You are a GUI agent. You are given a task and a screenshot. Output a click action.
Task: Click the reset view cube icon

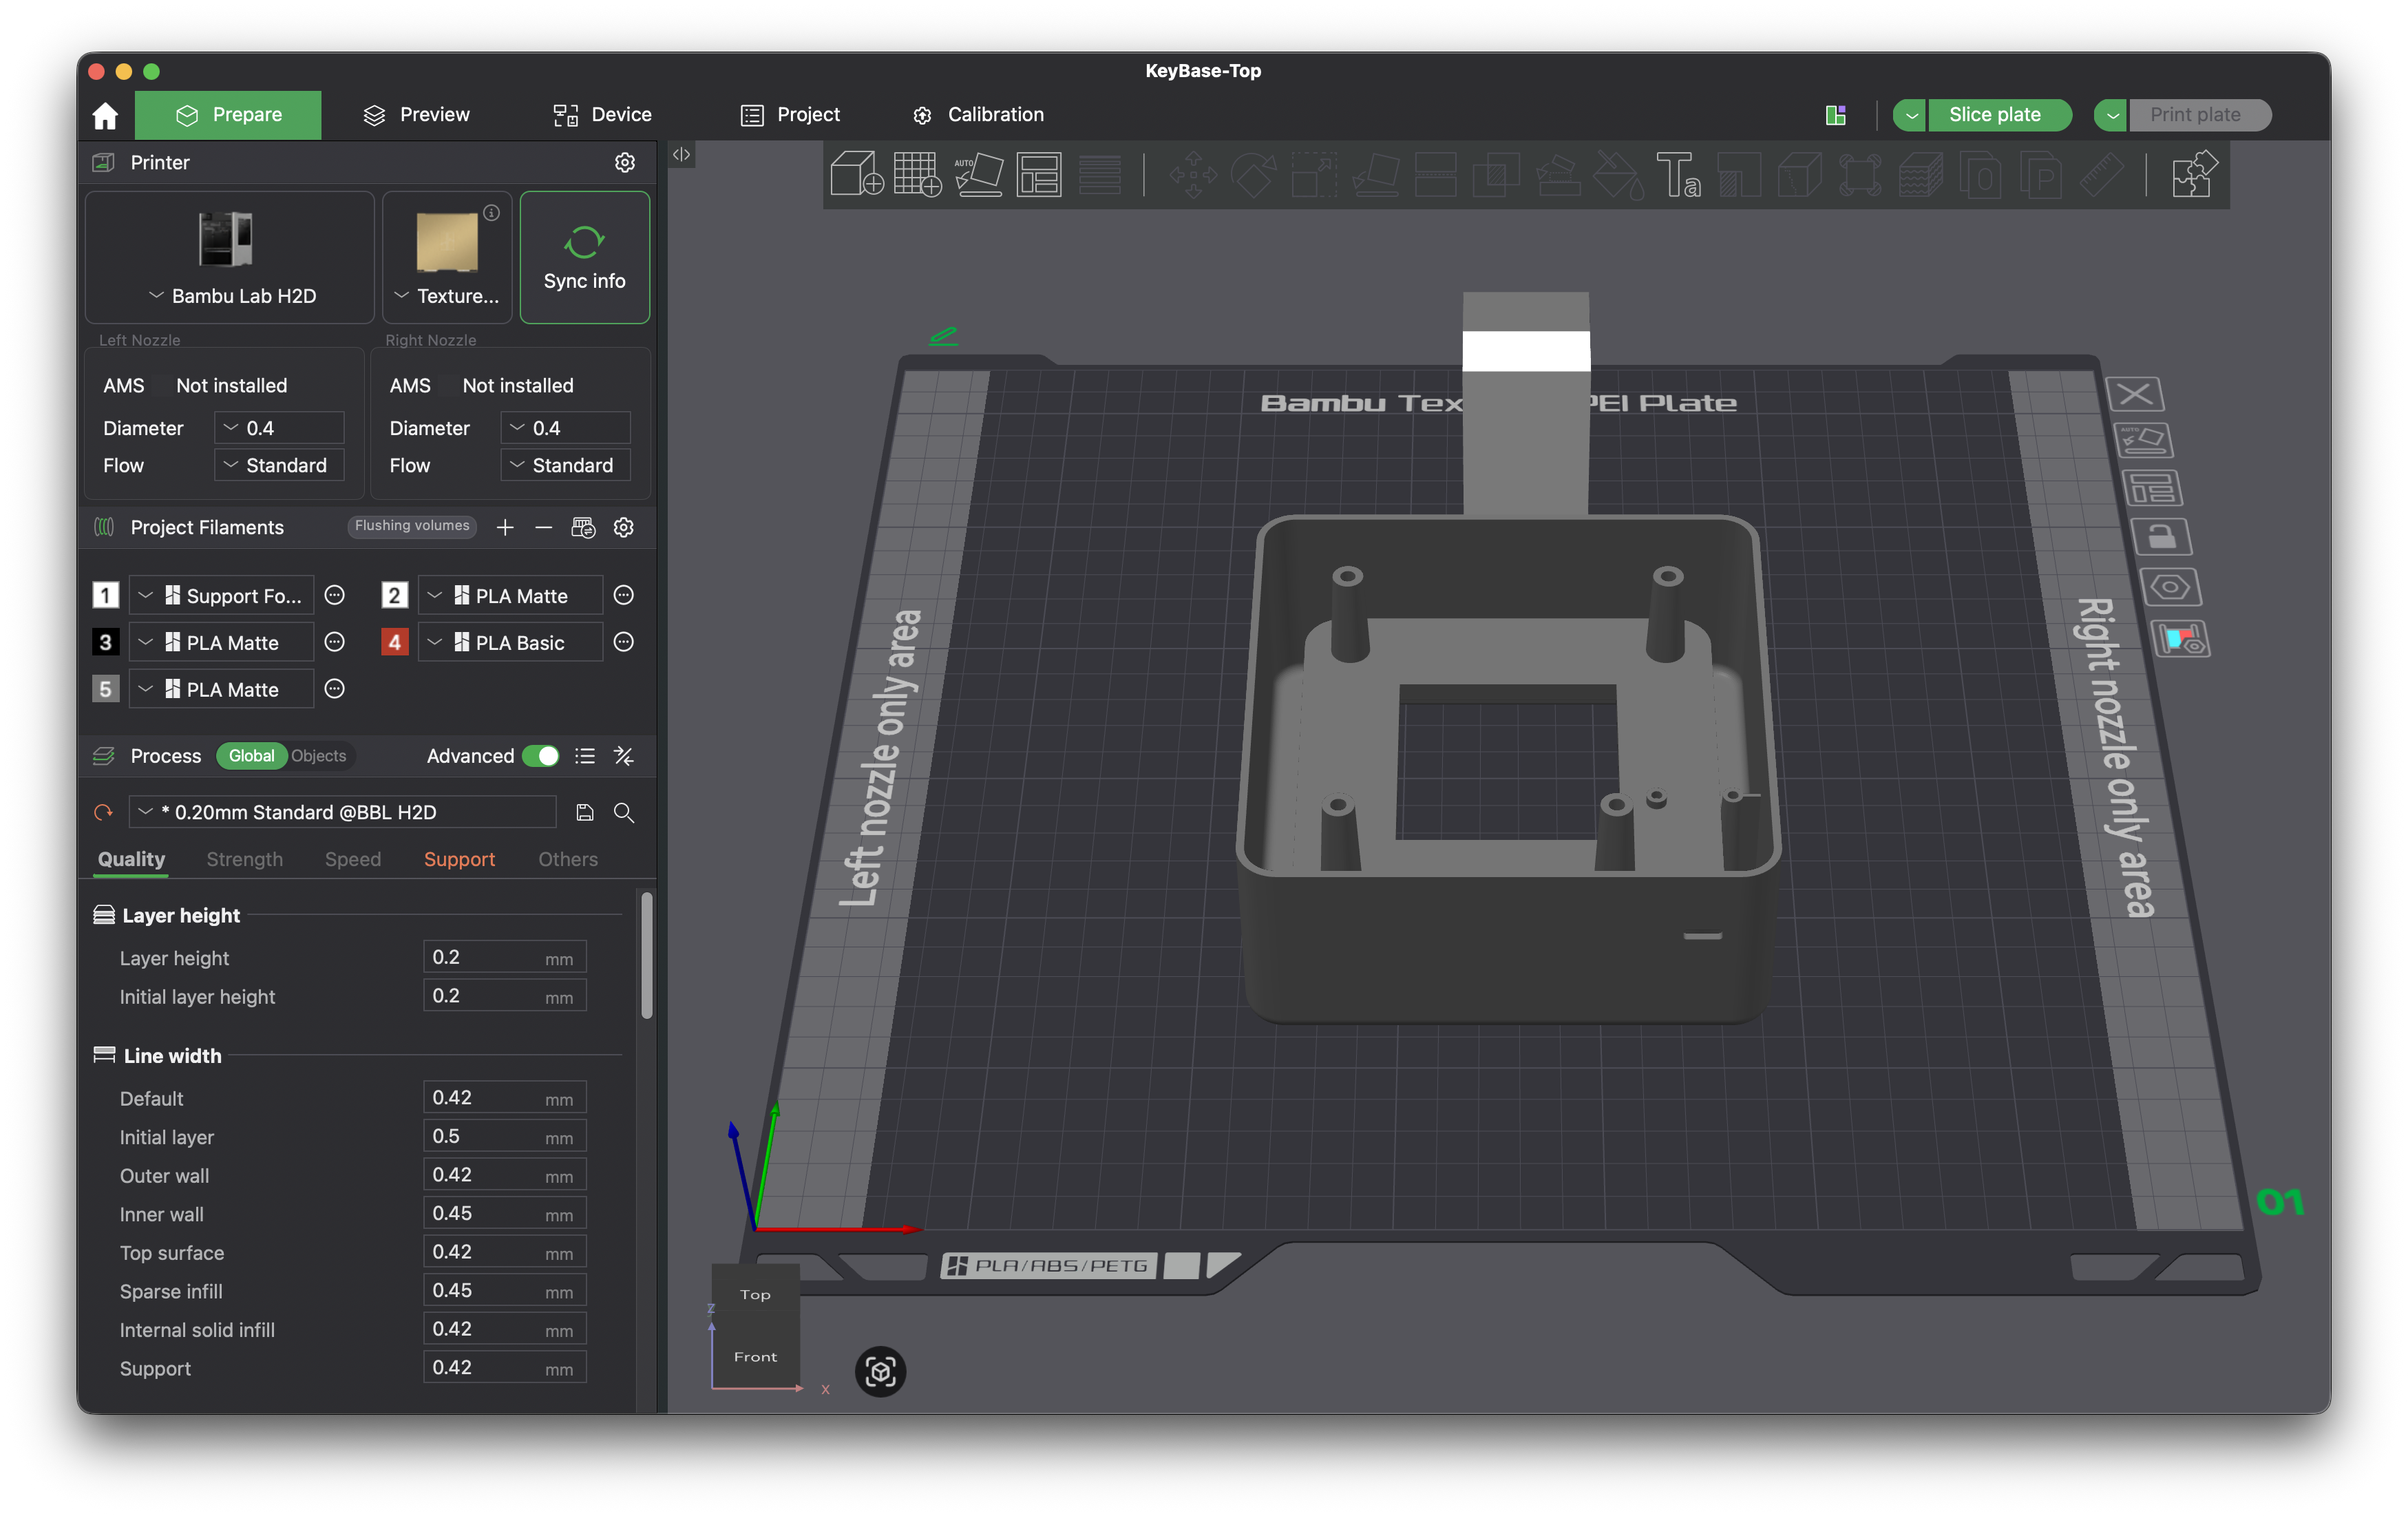pos(880,1371)
